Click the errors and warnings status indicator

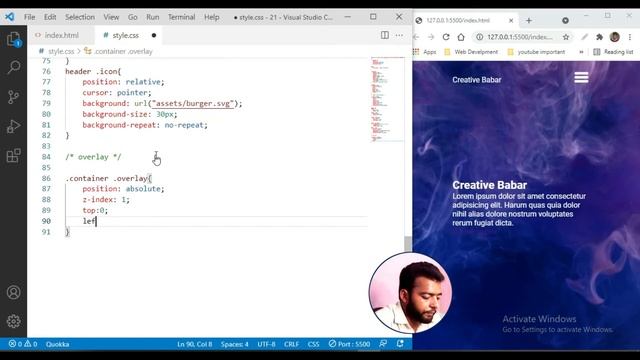pos(23,344)
